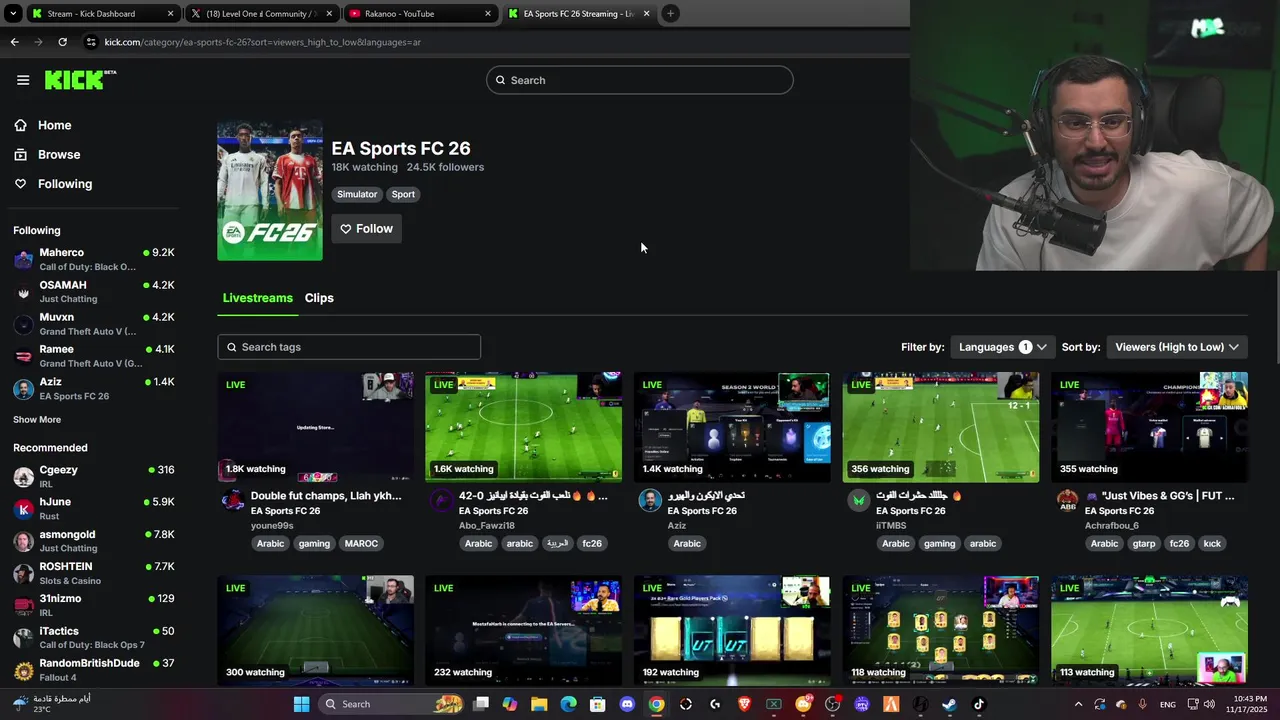This screenshot has width=1280, height=720.
Task: Click the Home house icon
Action: click(20, 125)
